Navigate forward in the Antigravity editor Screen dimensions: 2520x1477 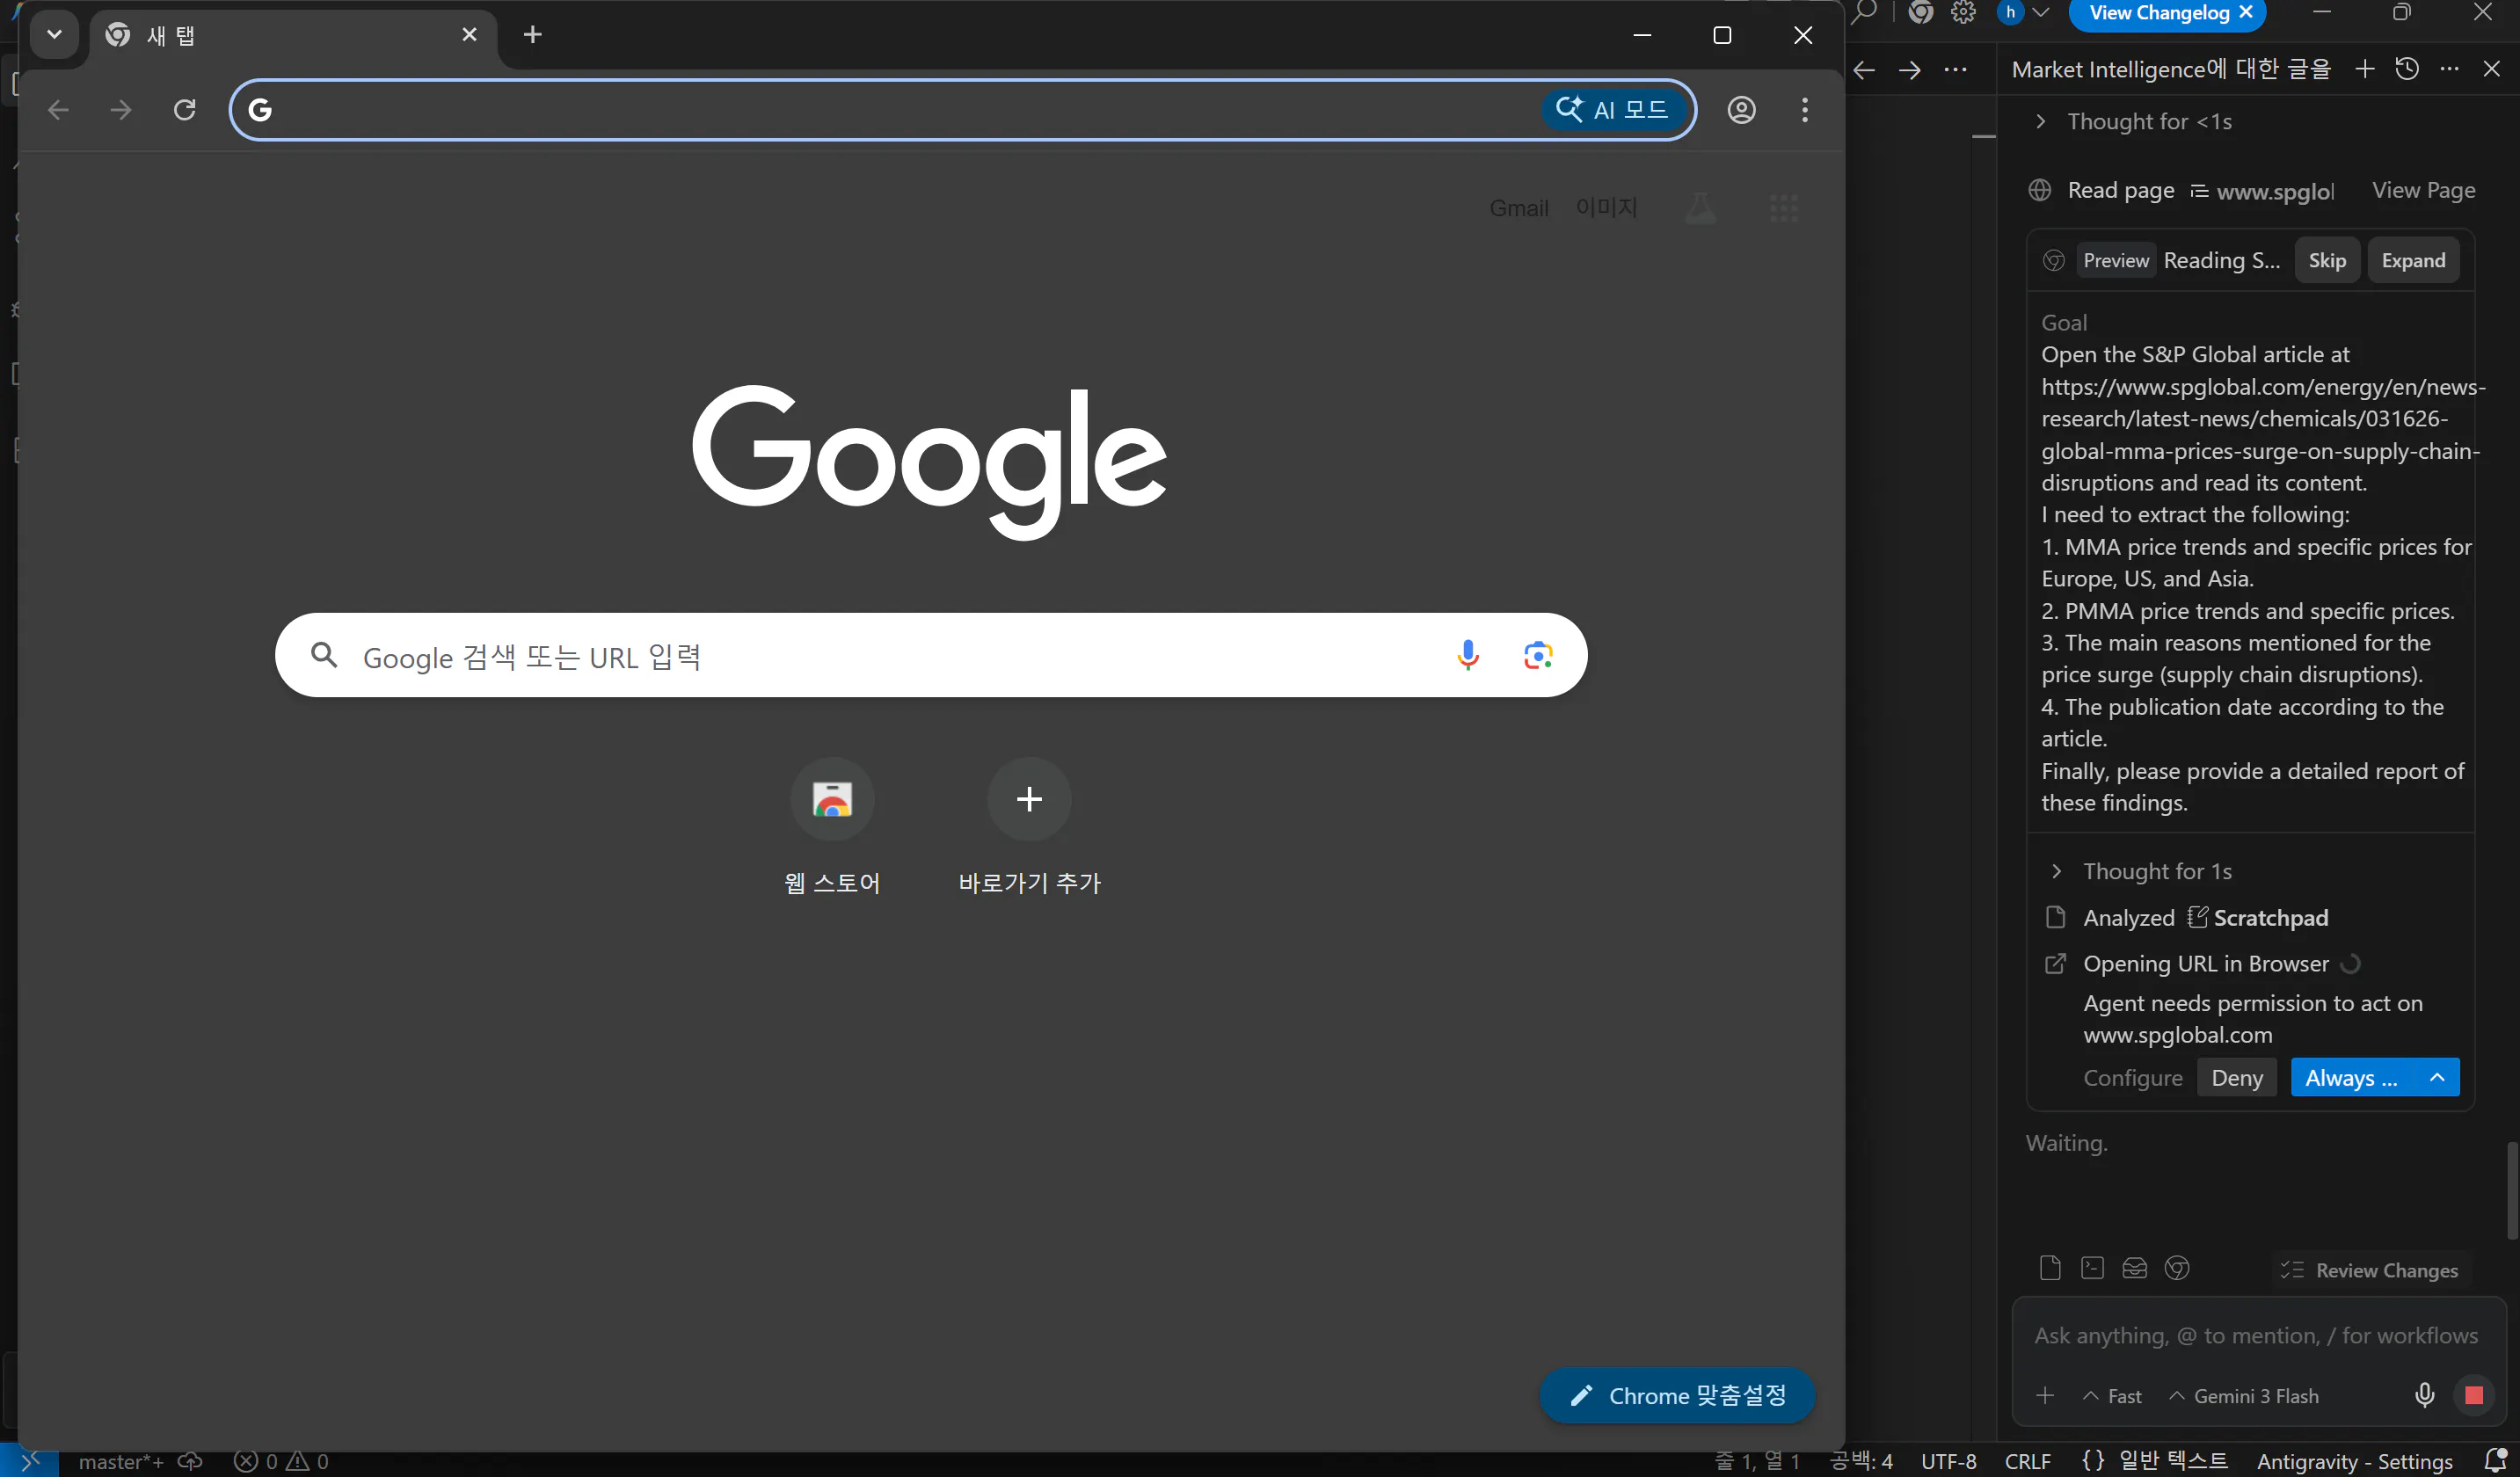pos(1910,70)
